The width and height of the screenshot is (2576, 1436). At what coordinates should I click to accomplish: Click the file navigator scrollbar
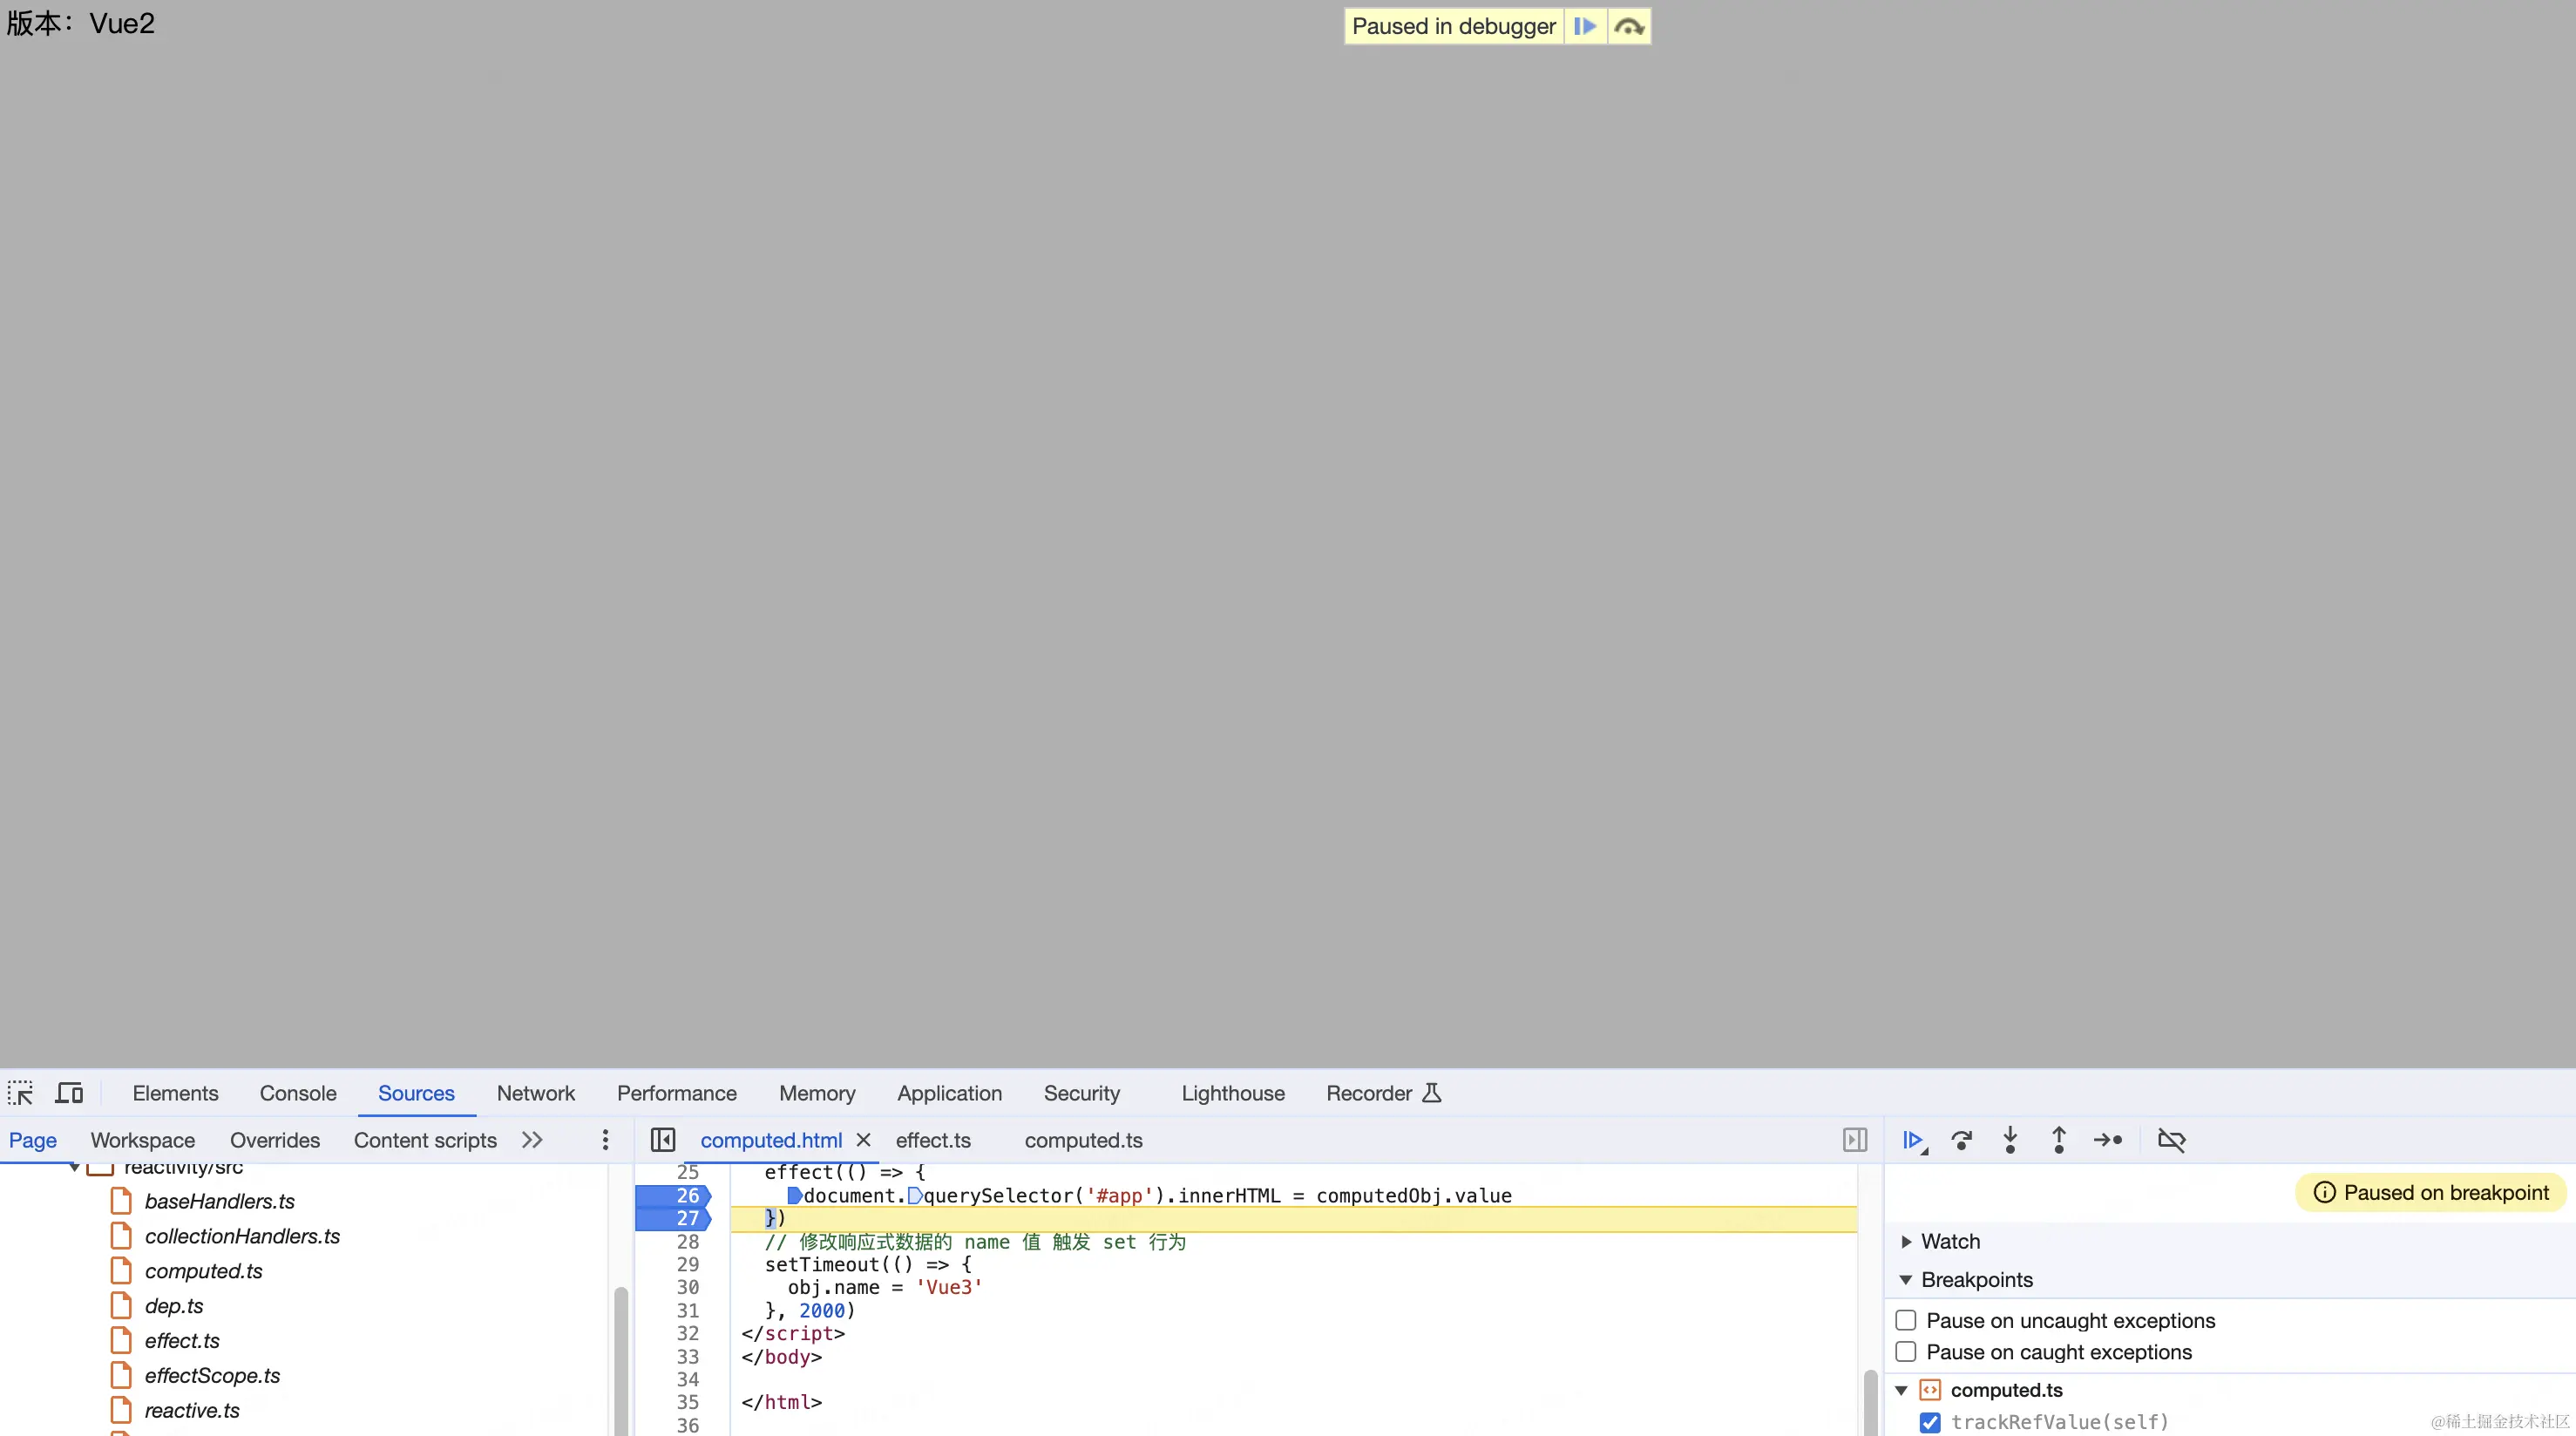621,1361
